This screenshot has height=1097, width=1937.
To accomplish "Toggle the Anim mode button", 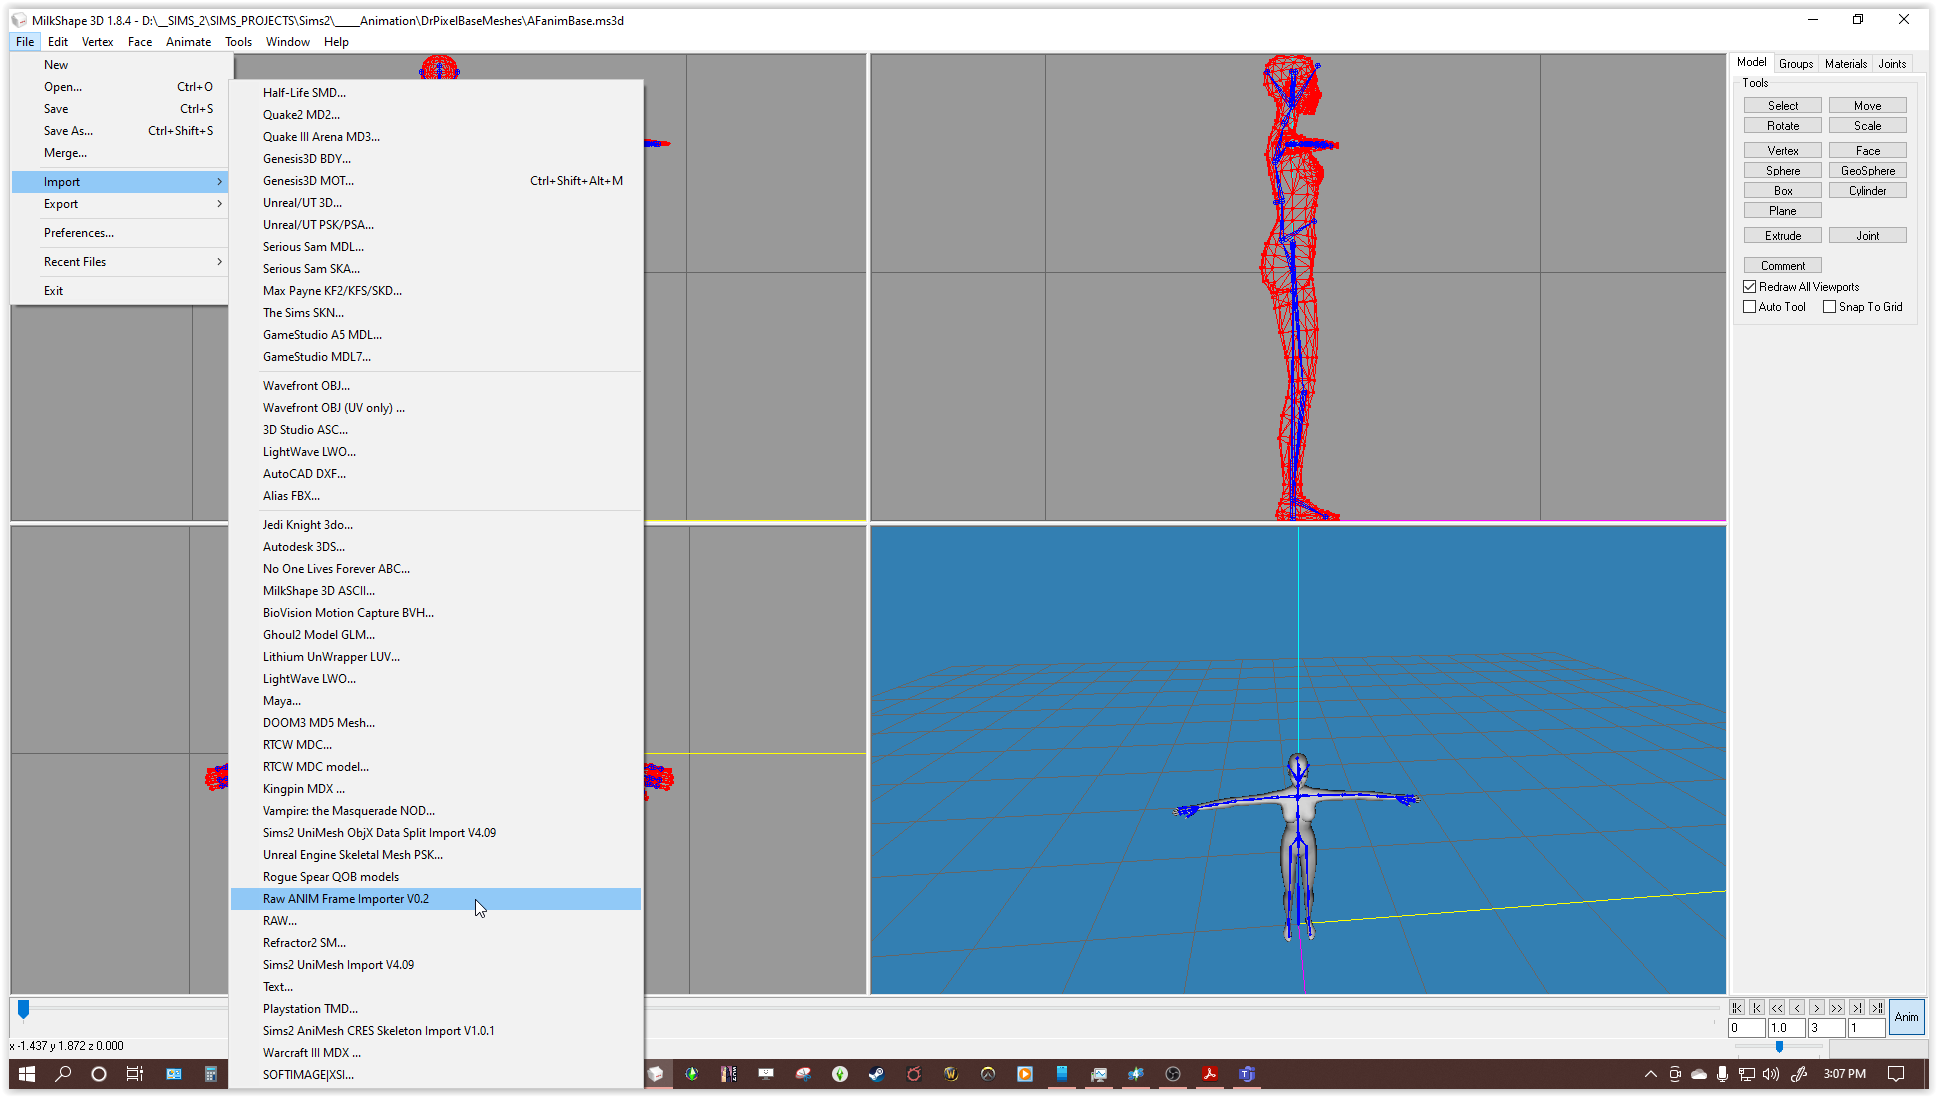I will click(x=1906, y=1017).
